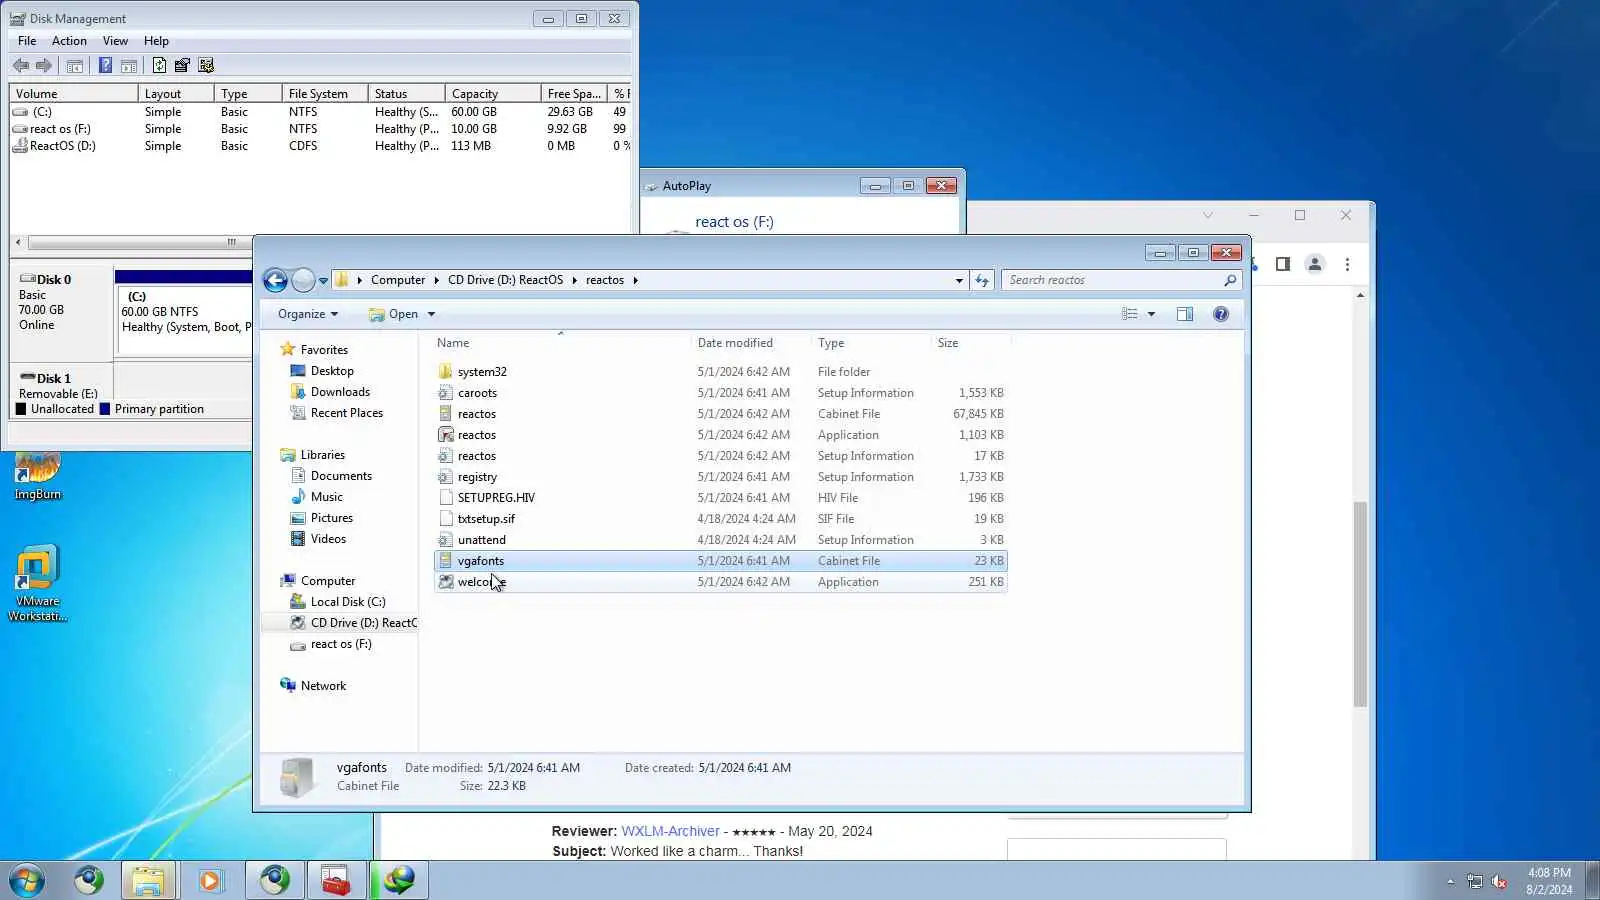Sort files by Type column header
The height and width of the screenshot is (900, 1600).
[x=870, y=343]
